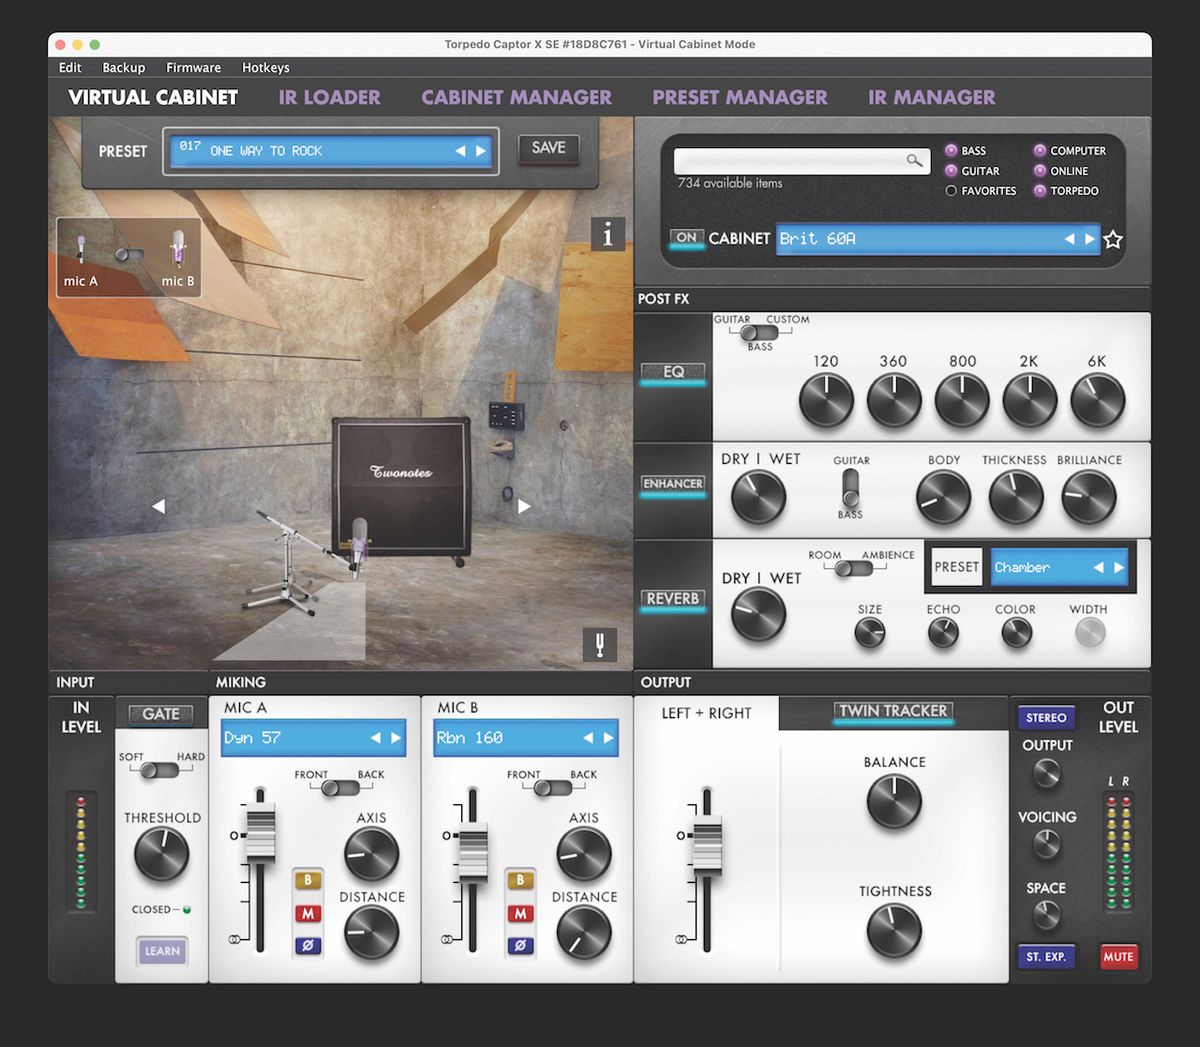
Task: Mute the output with the MUTE button
Action: 1118,956
